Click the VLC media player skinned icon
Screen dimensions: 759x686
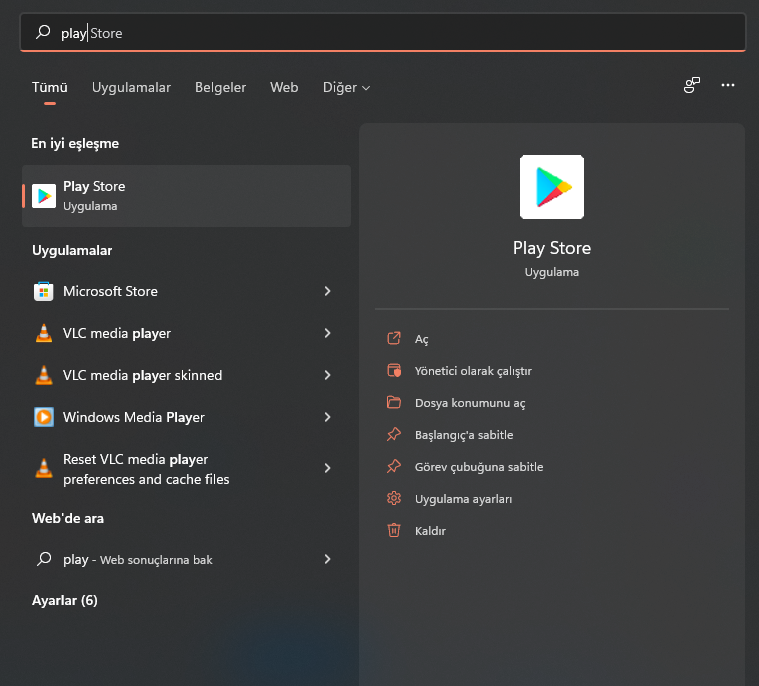(x=44, y=375)
